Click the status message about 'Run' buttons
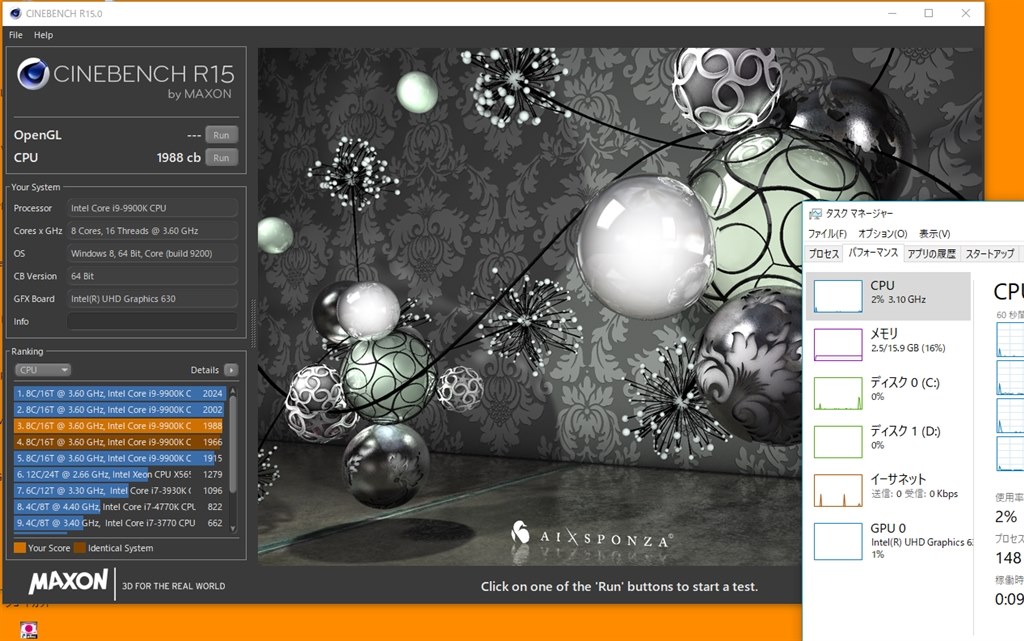The width and height of the screenshot is (1024, 641). point(620,586)
